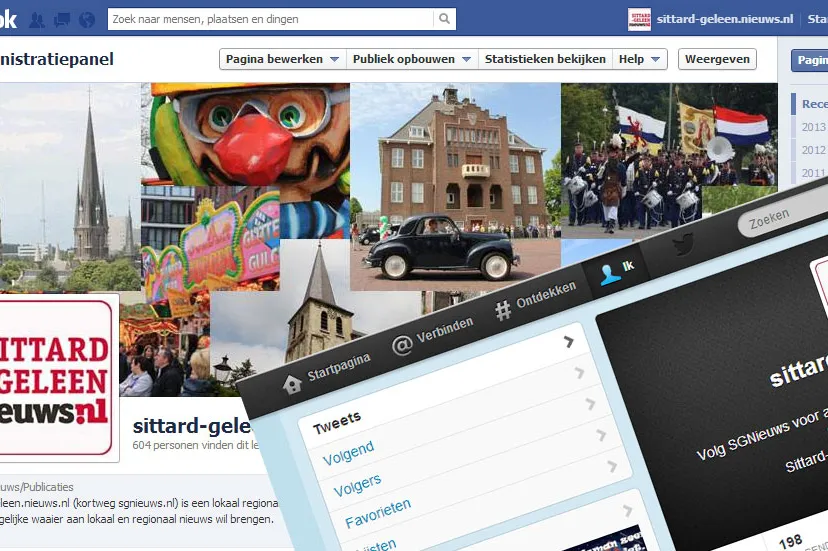Screen dimensions: 828x551
Task: Click the small page logo in header
Action: click(x=639, y=19)
